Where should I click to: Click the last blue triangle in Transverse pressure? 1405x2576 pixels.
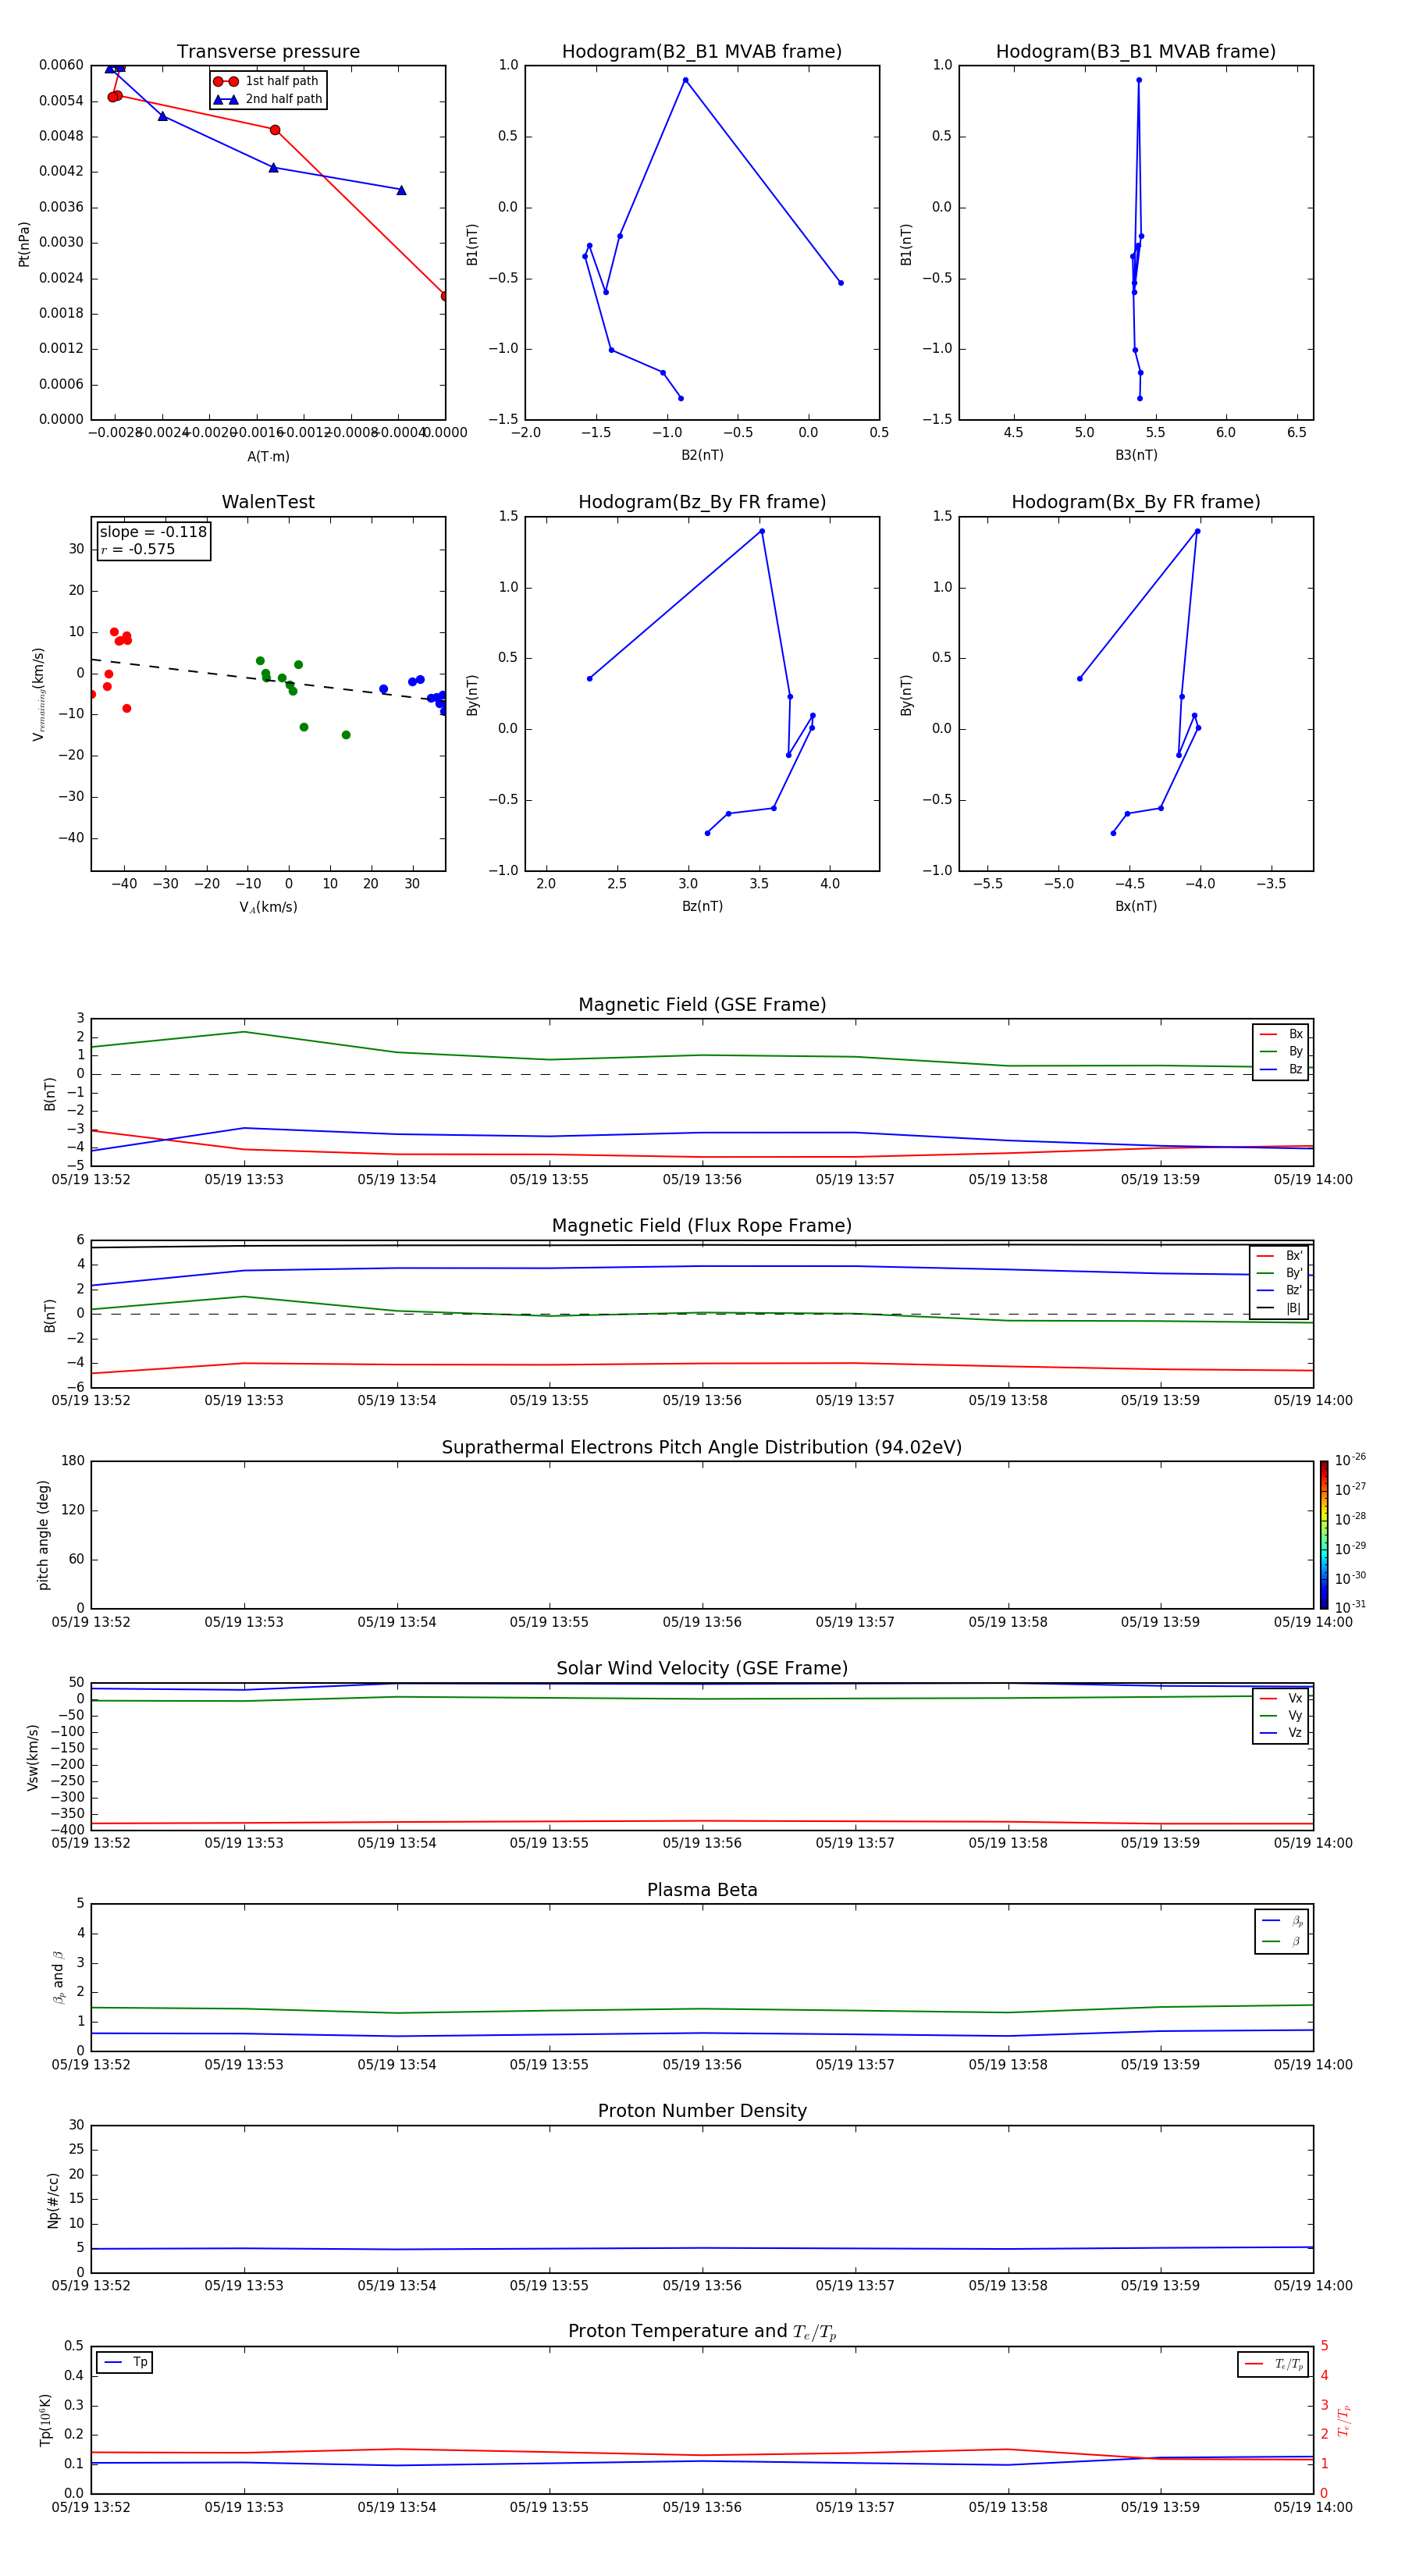point(401,190)
